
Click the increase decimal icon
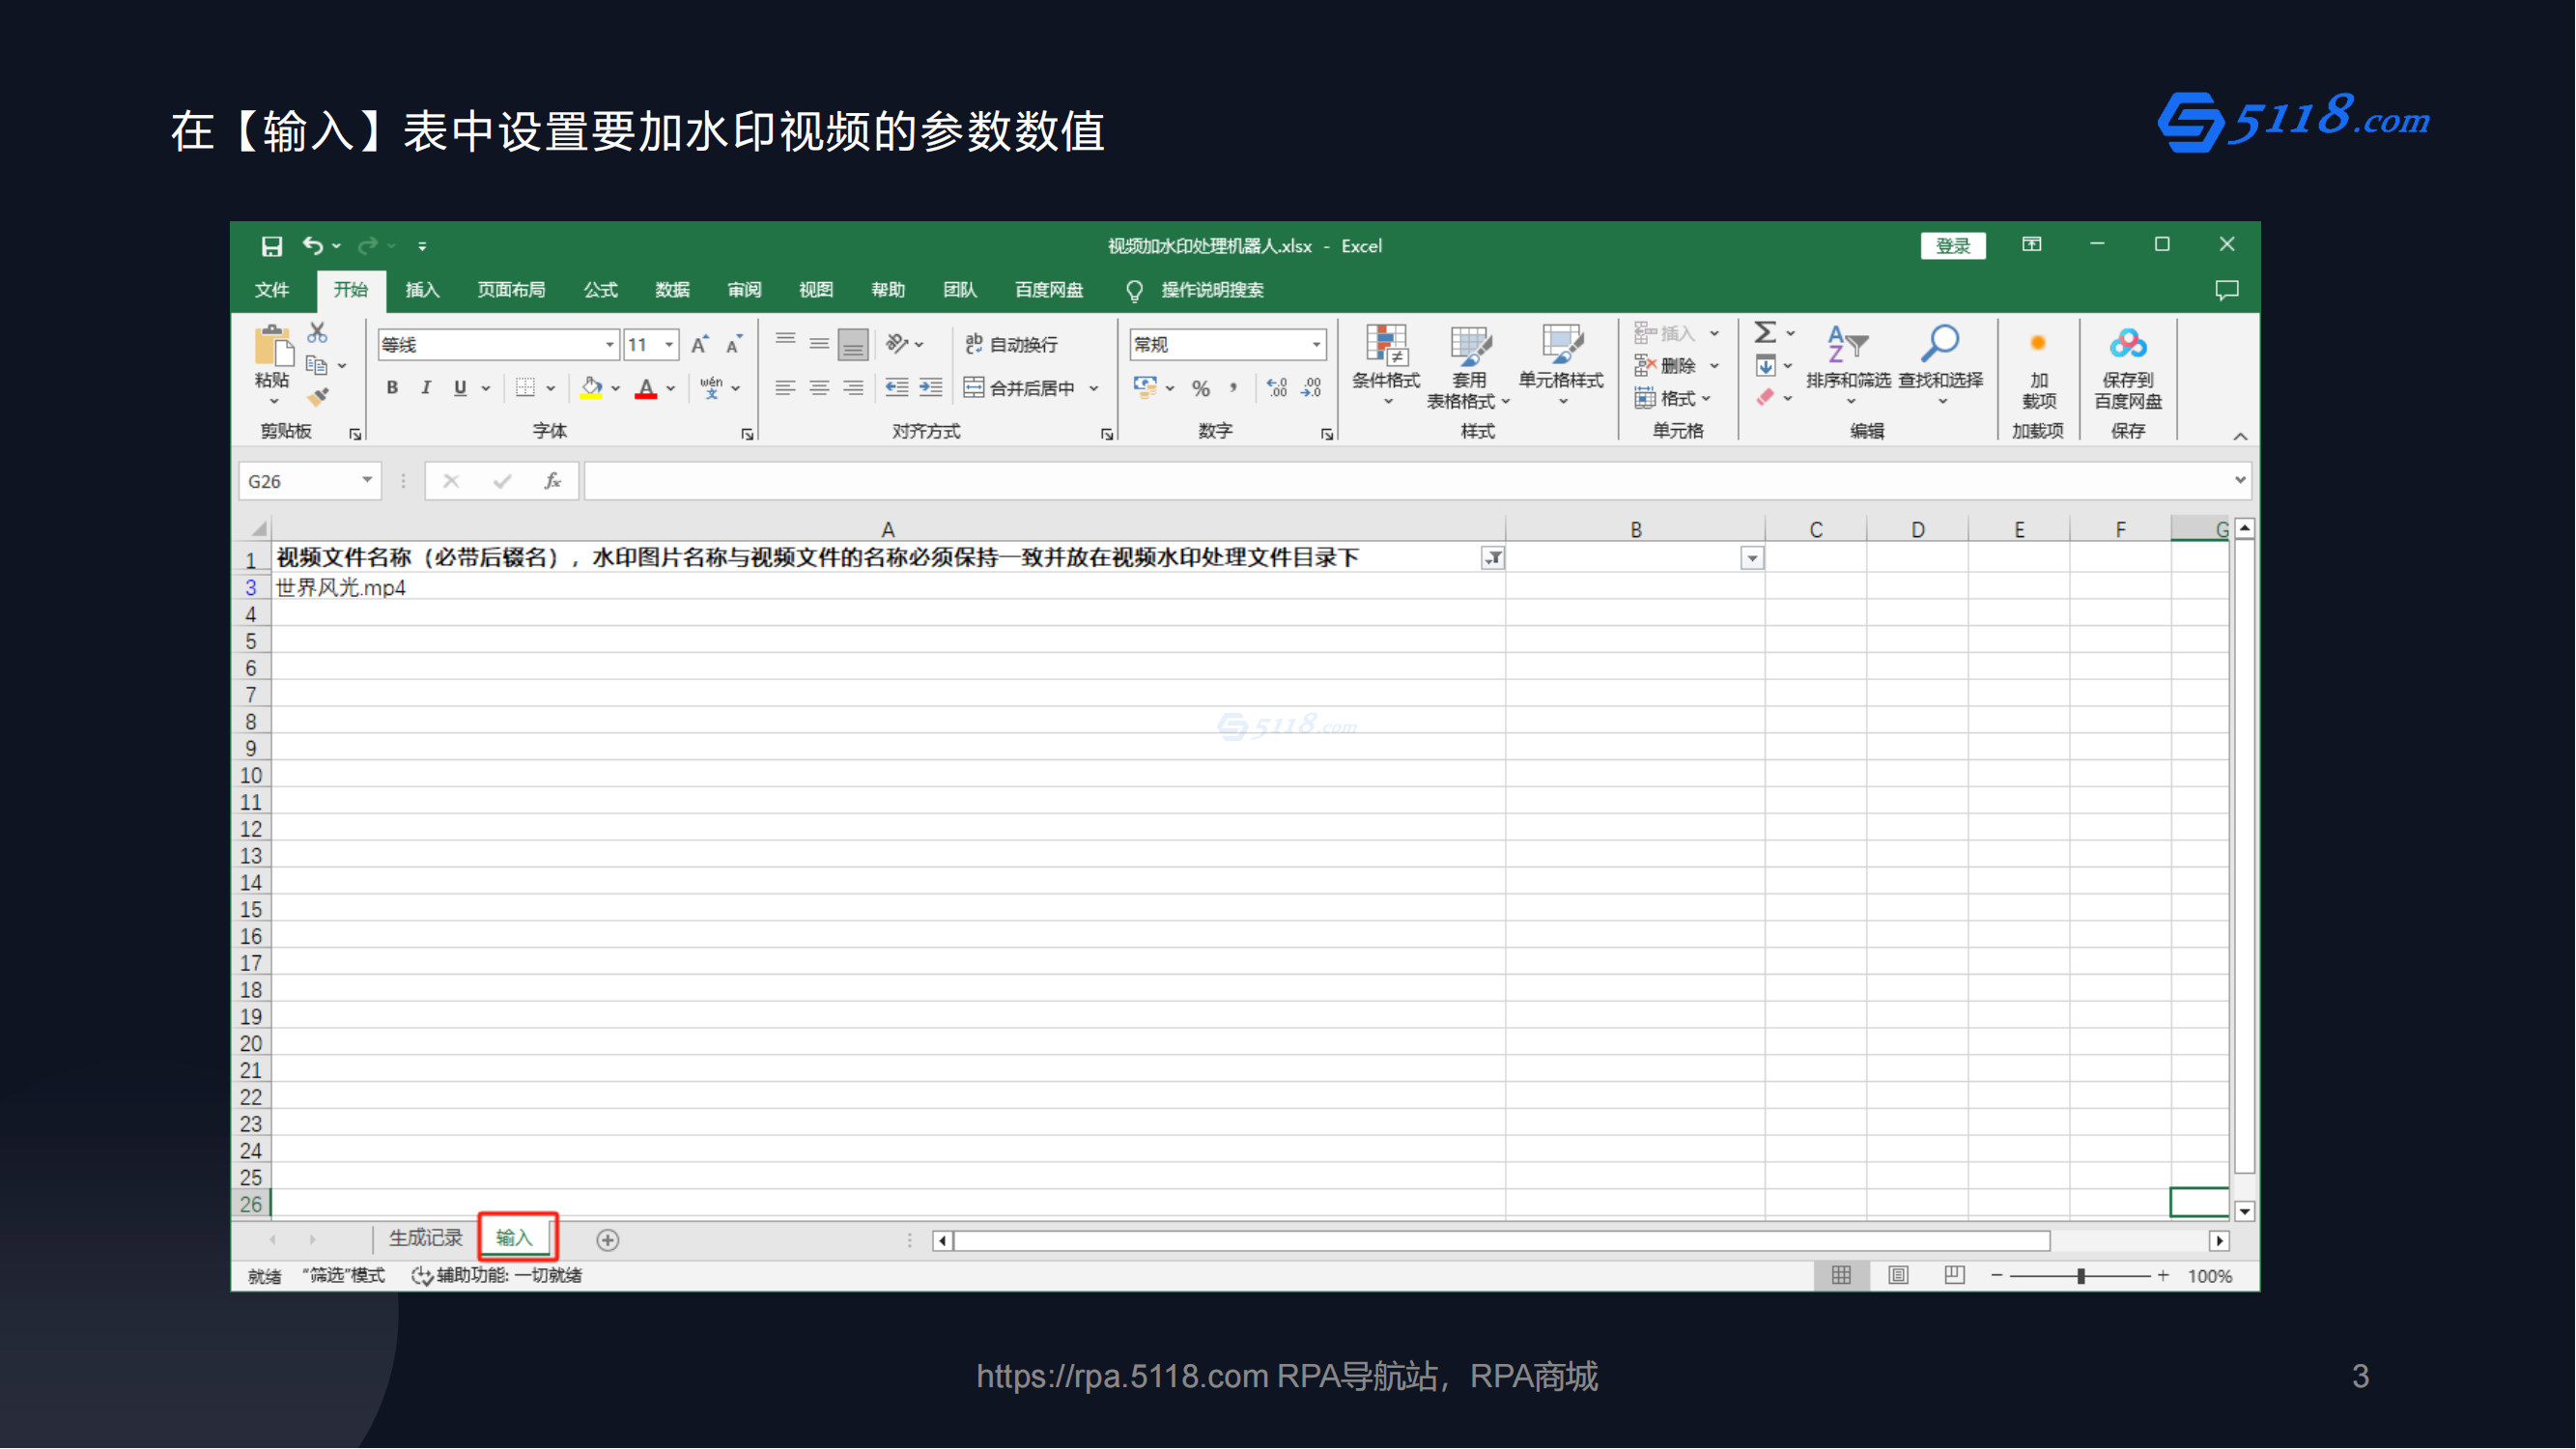[1277, 389]
